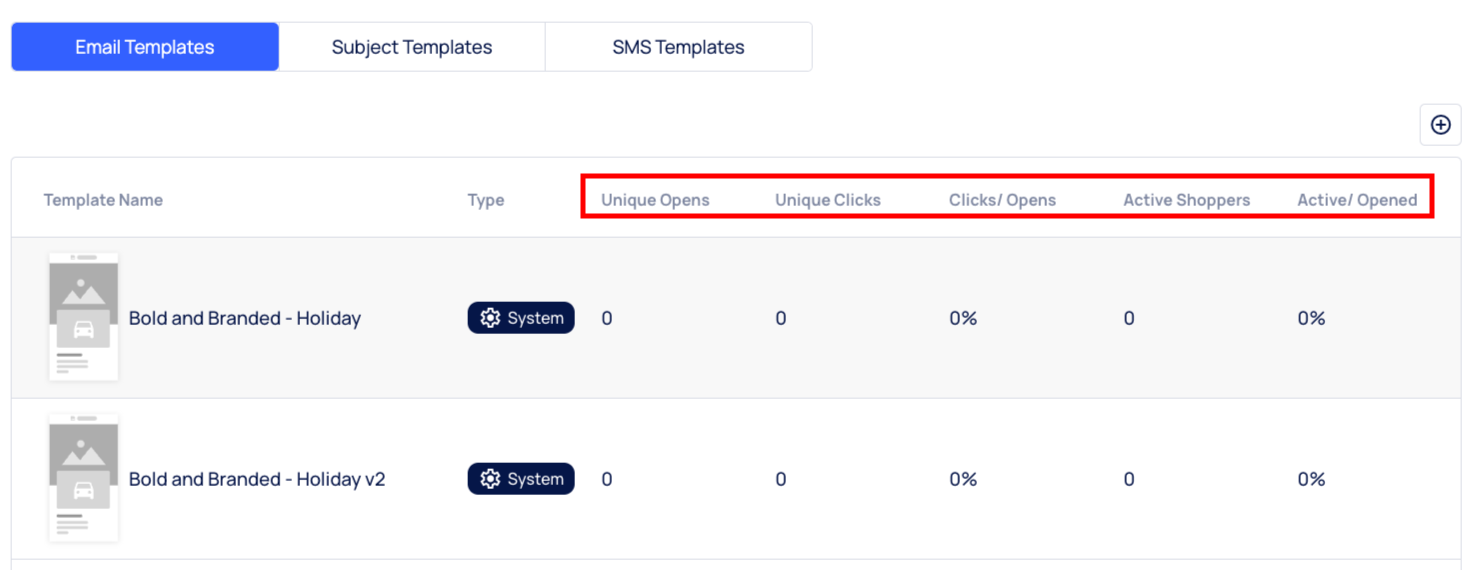Image resolution: width=1478 pixels, height=570 pixels.
Task: Click the add template plus icon
Action: point(1440,125)
